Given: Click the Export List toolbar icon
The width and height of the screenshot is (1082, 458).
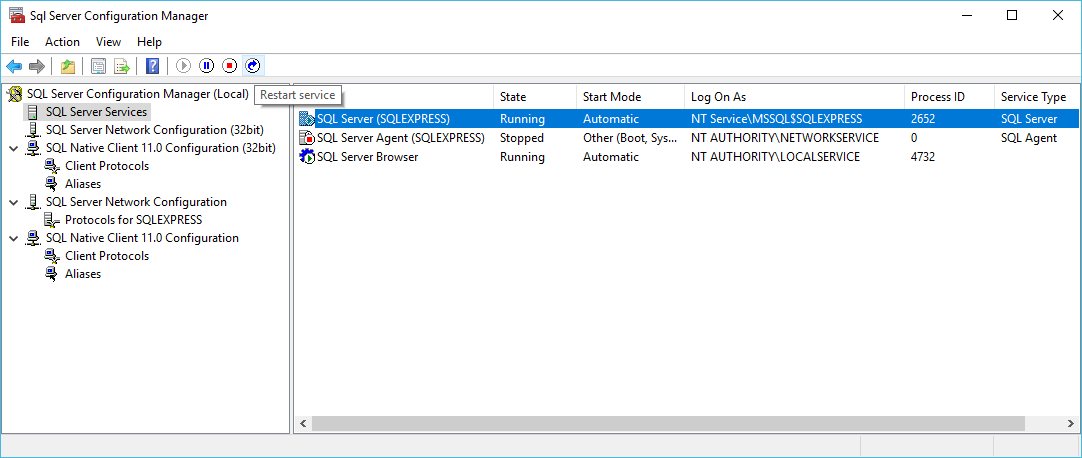Looking at the screenshot, I should point(121,66).
